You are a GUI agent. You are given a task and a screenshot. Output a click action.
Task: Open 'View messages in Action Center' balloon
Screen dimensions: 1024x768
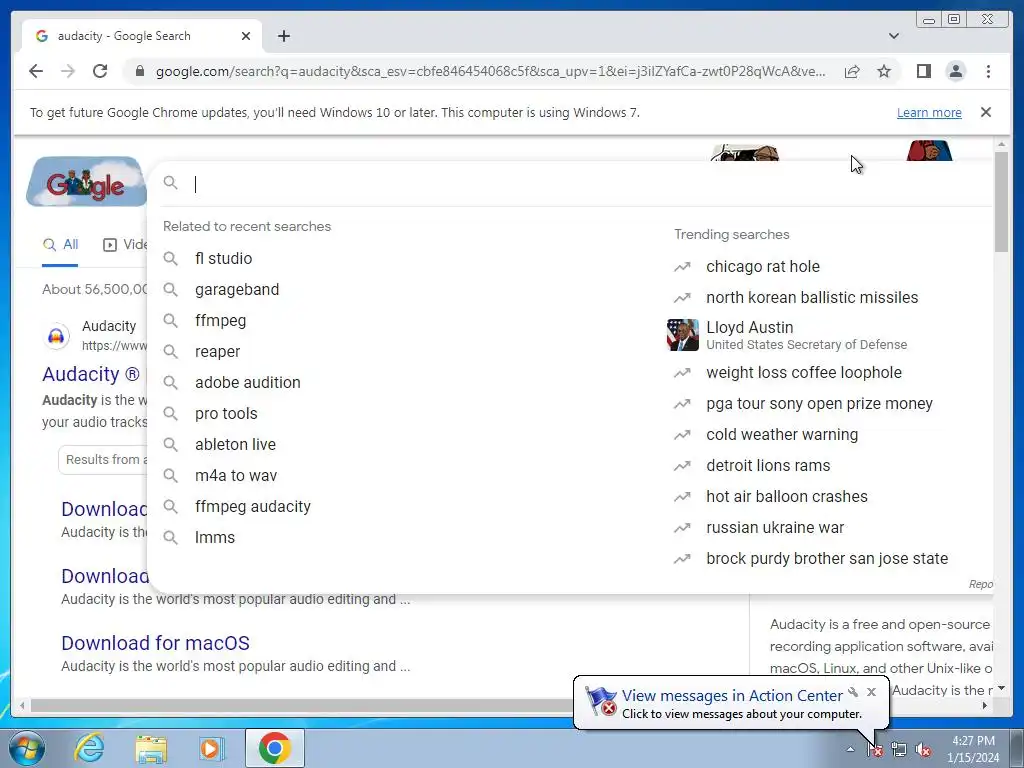pyautogui.click(x=731, y=696)
